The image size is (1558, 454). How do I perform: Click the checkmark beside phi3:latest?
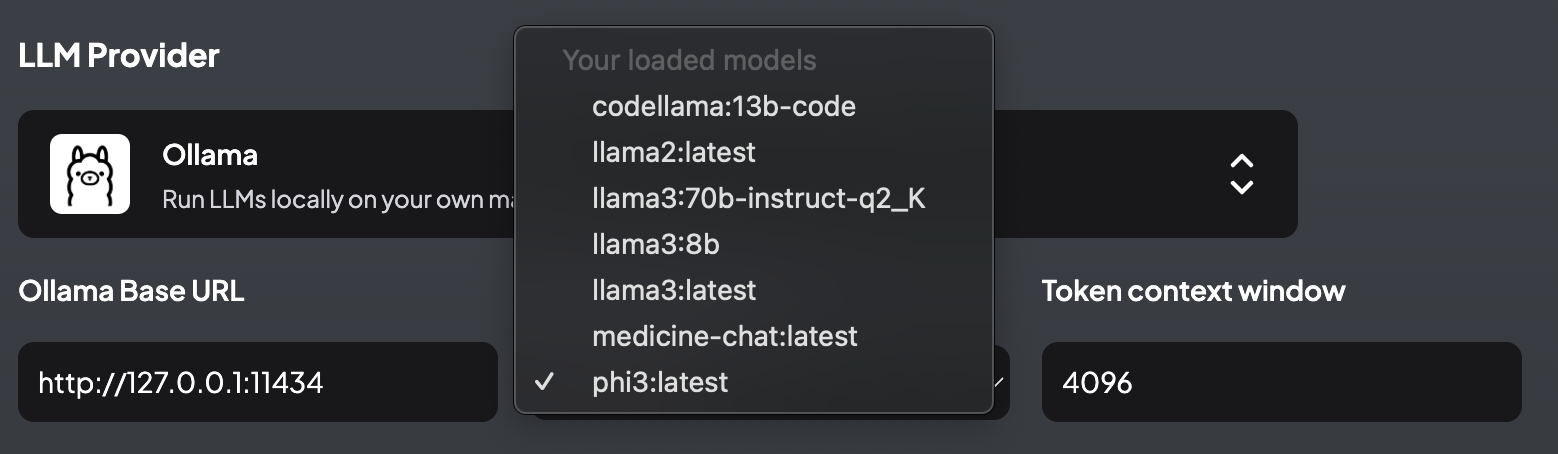point(545,382)
